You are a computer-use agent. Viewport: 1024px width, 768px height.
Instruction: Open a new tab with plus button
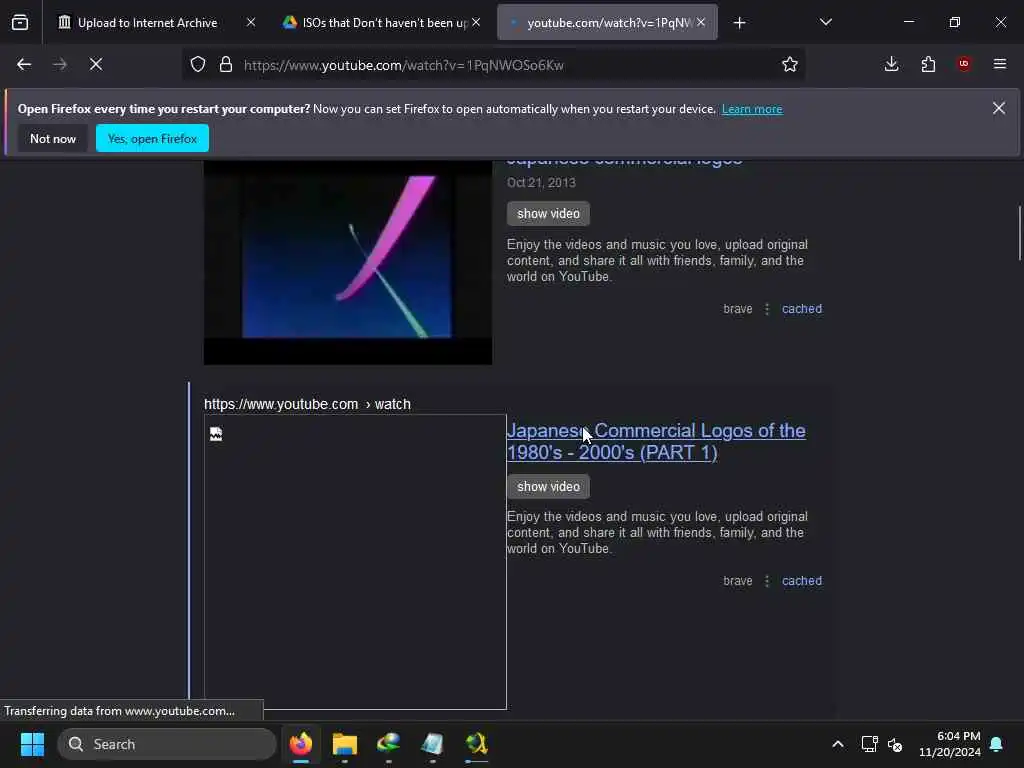[x=739, y=23]
